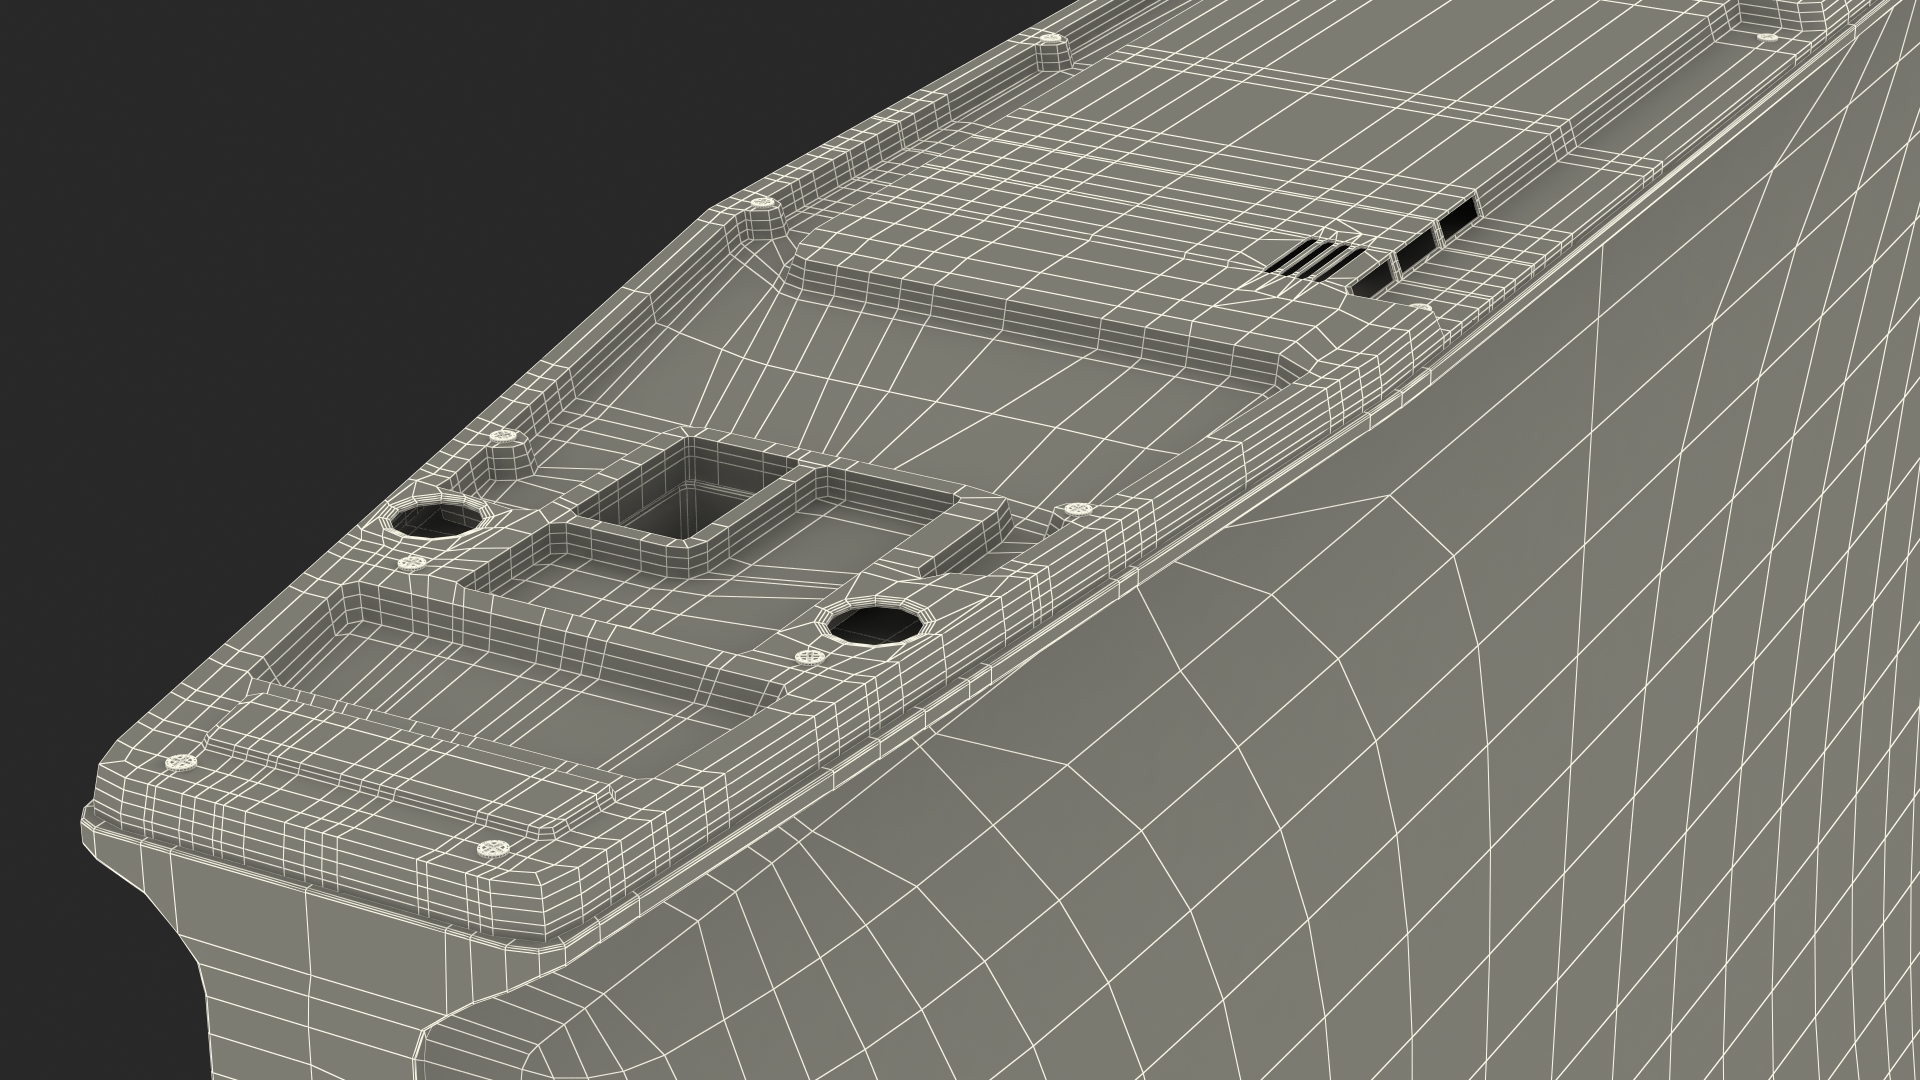Click the screw at the panel's front-left corner
Viewport: 1920px width, 1080px height.
(x=181, y=763)
